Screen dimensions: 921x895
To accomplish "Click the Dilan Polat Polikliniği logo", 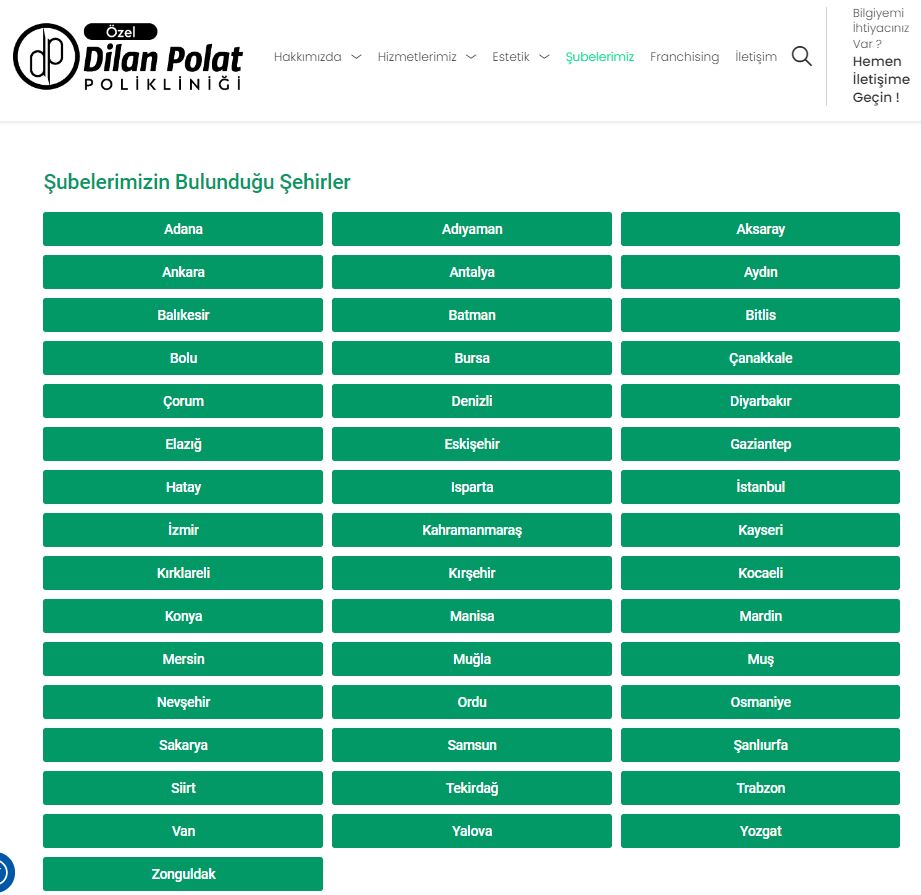I will point(128,57).
